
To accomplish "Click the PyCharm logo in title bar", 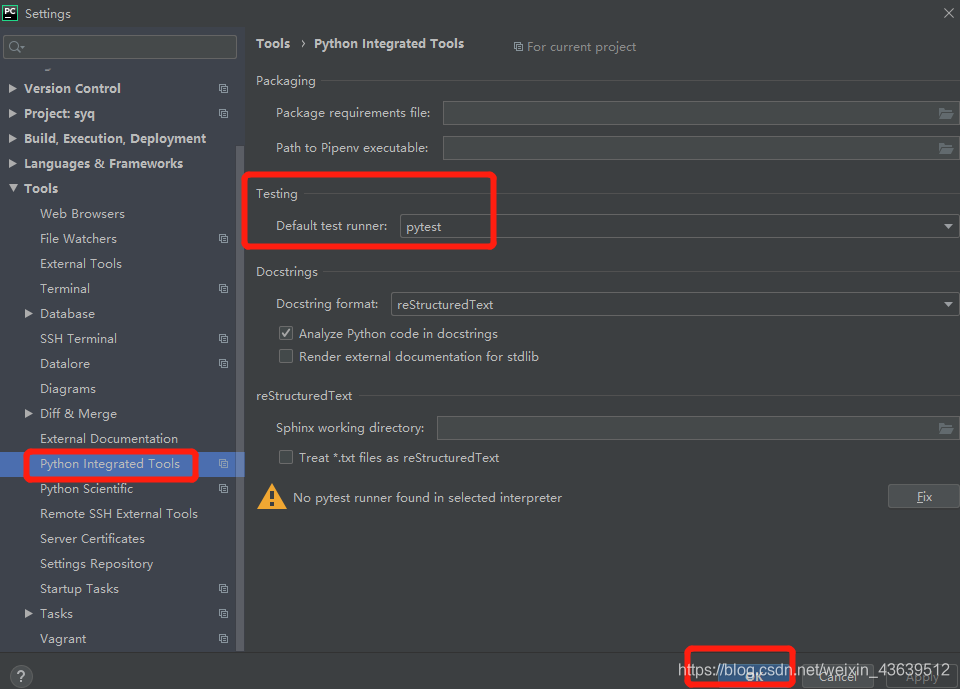I will [10, 12].
